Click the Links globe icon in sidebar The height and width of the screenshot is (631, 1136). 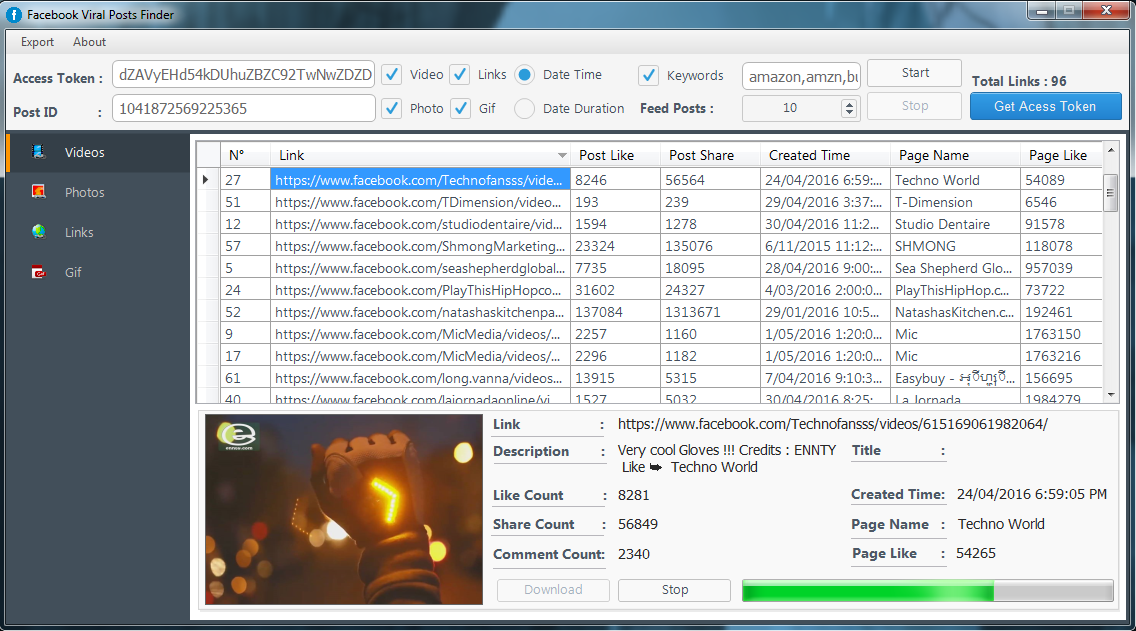click(x=38, y=231)
